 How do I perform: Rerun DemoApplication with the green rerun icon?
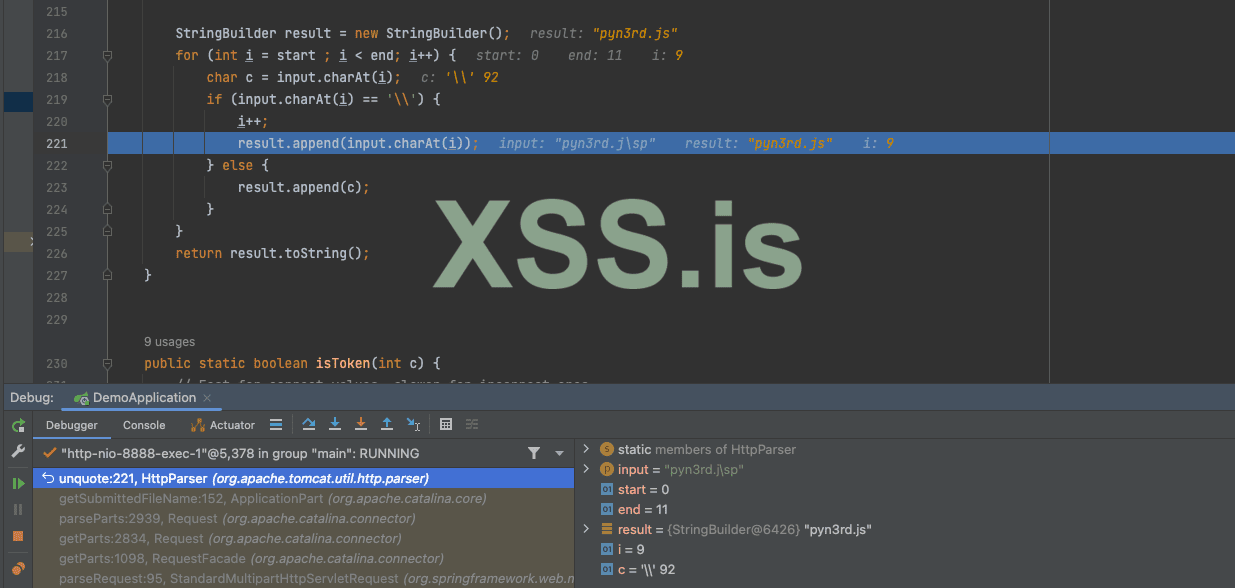(18, 426)
